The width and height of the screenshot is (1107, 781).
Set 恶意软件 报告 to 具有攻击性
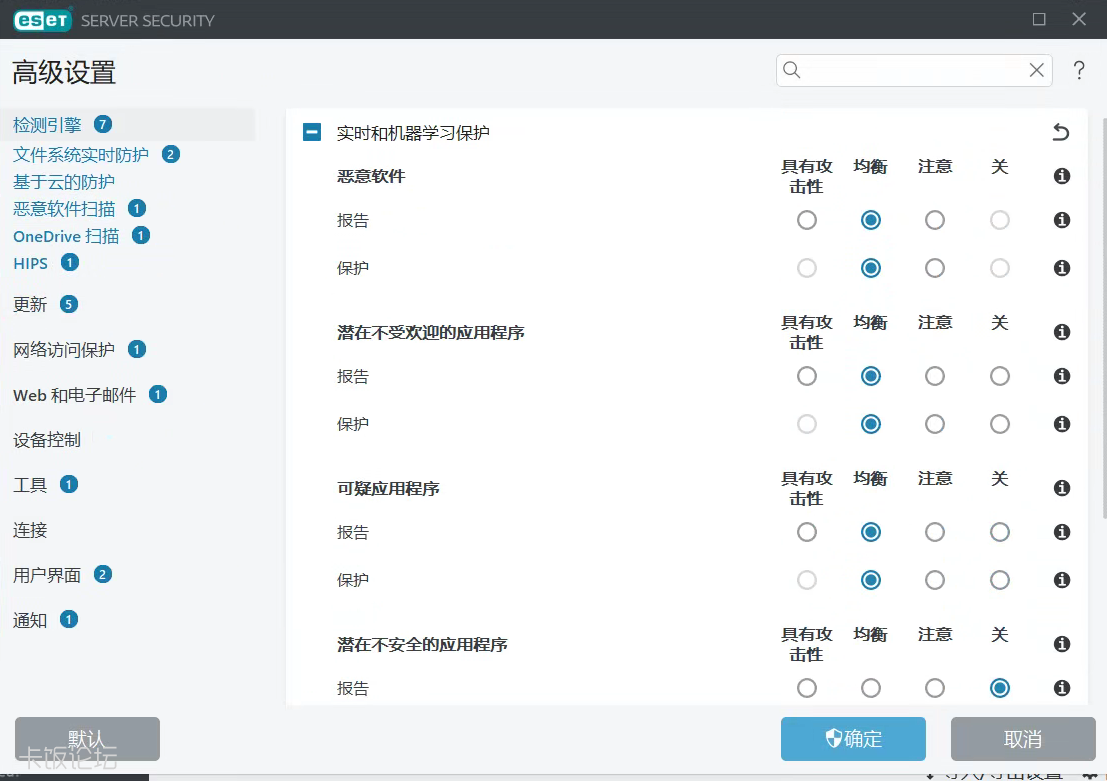tap(807, 220)
